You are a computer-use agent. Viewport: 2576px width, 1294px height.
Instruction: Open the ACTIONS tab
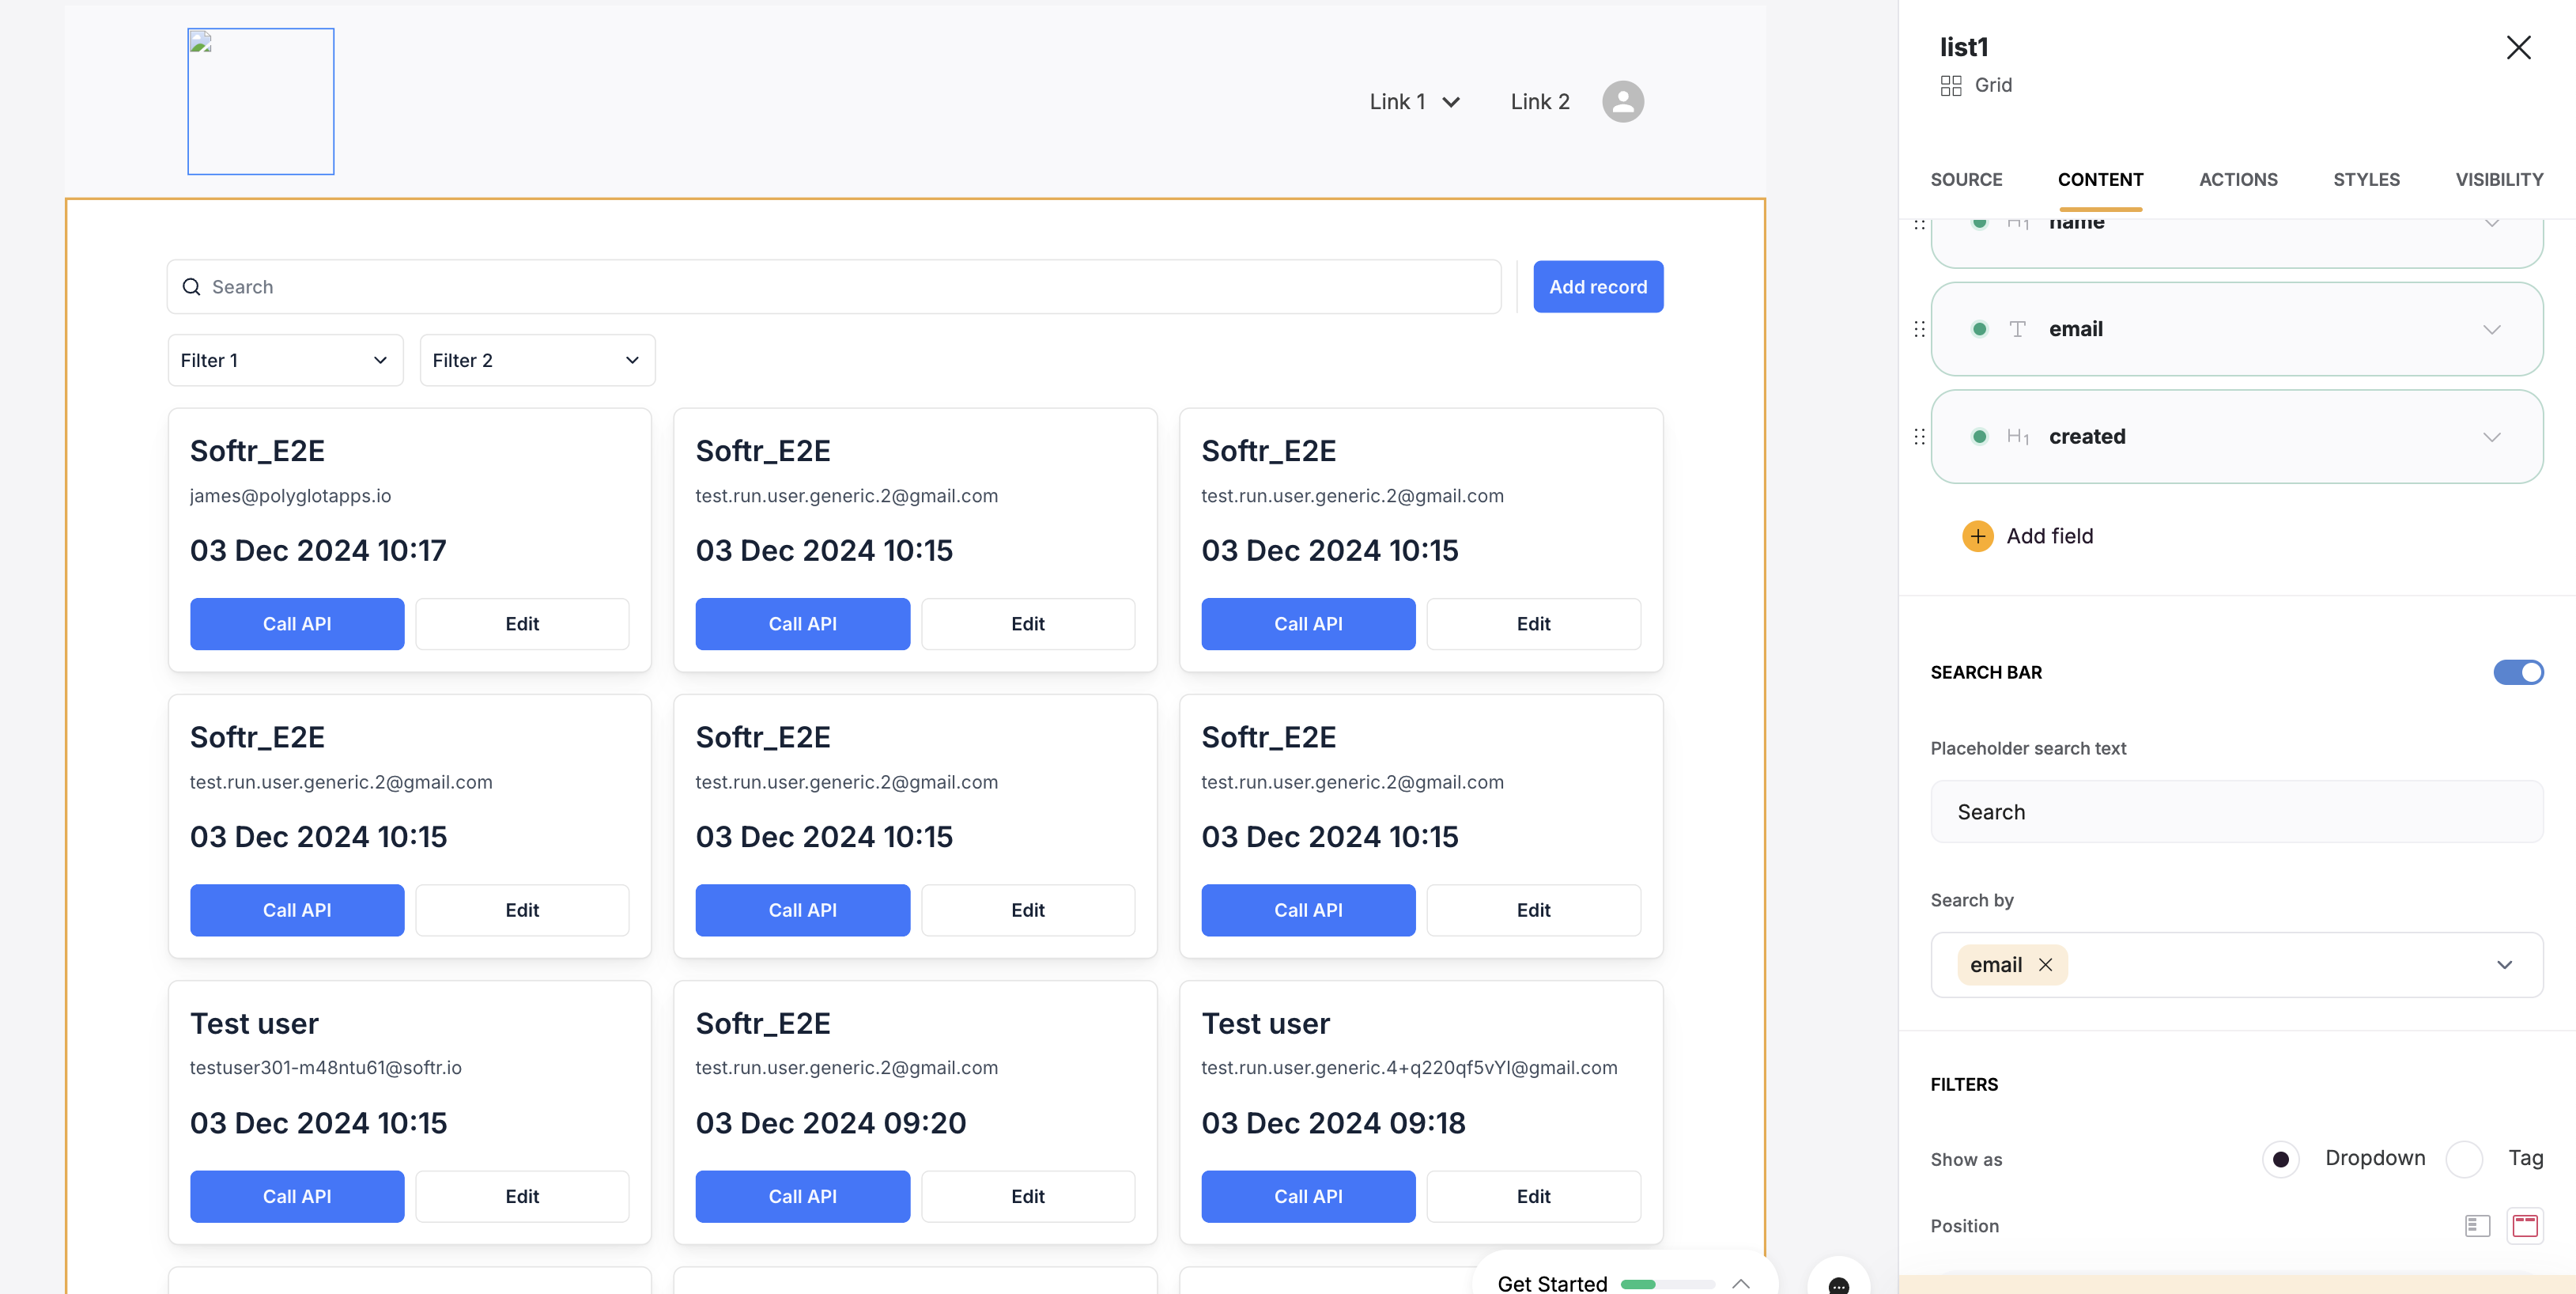(x=2238, y=180)
